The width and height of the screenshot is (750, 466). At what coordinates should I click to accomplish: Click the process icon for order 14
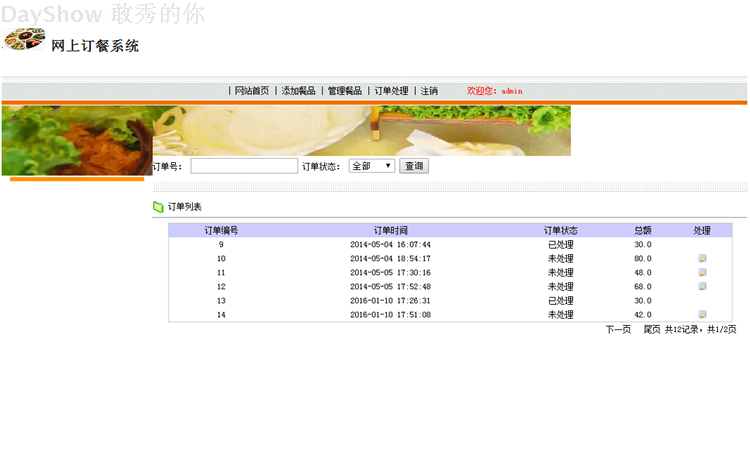702,314
